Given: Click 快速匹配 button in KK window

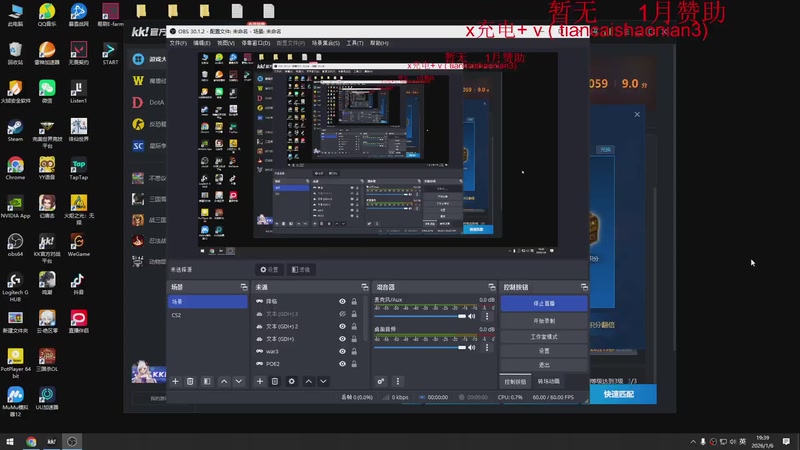Looking at the screenshot, I should 619,394.
